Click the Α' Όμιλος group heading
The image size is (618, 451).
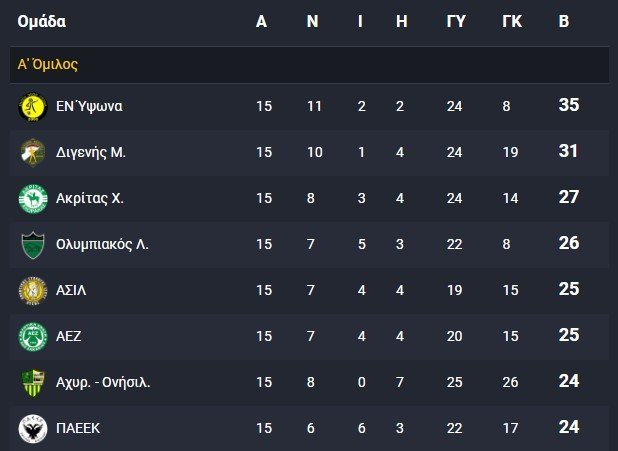pos(48,65)
